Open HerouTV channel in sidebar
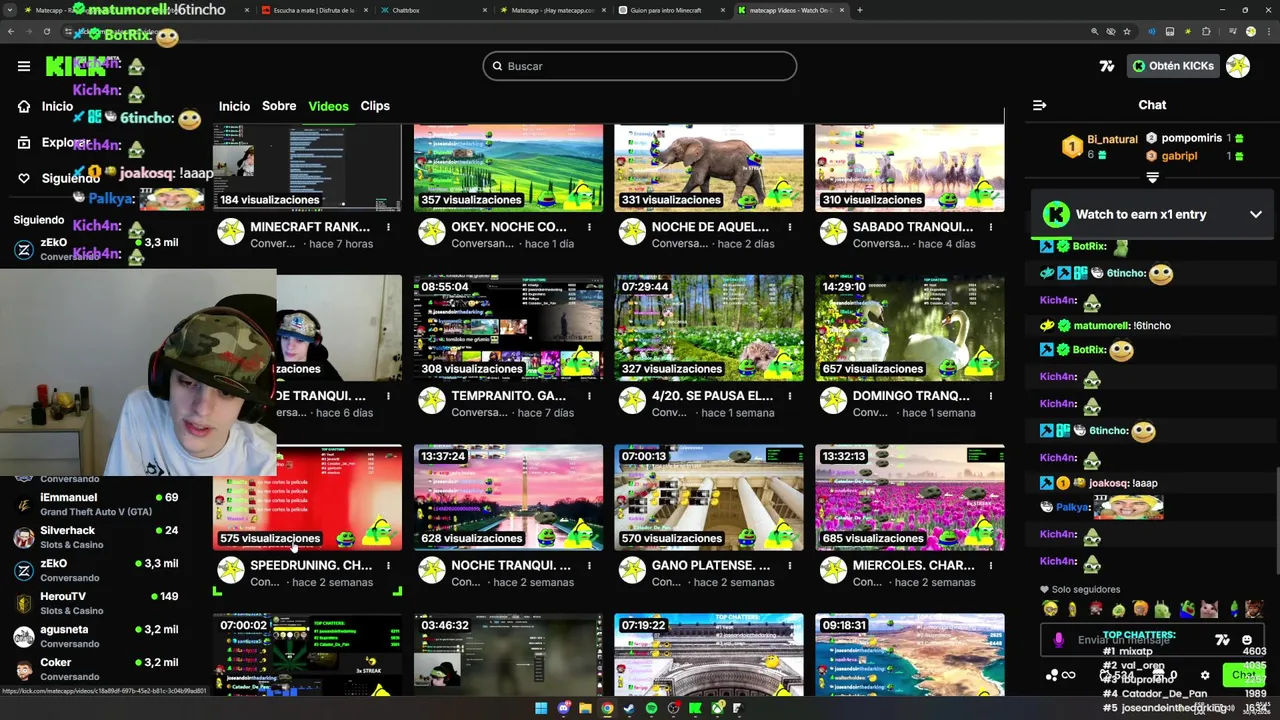The height and width of the screenshot is (720, 1280). (97, 603)
